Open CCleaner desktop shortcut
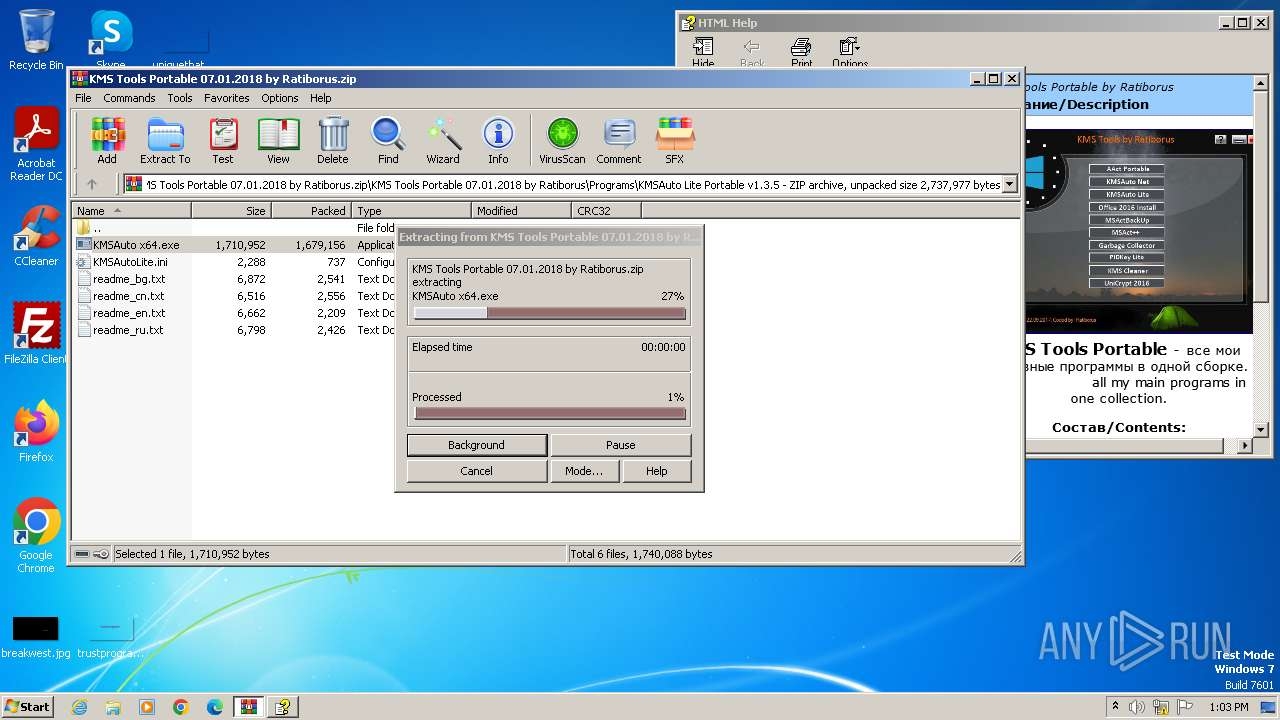Screen dimensions: 1280x720 pyautogui.click(x=36, y=236)
